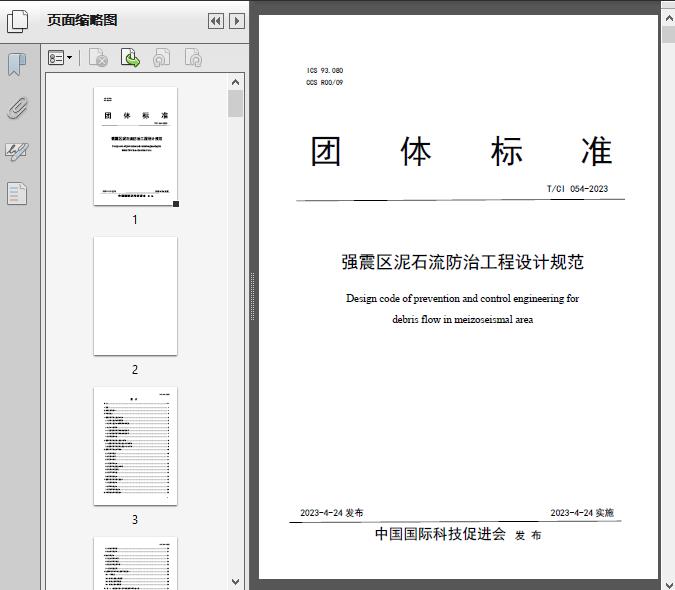675x590 pixels.
Task: Open the Bookmarks panel icon
Action: point(17,65)
